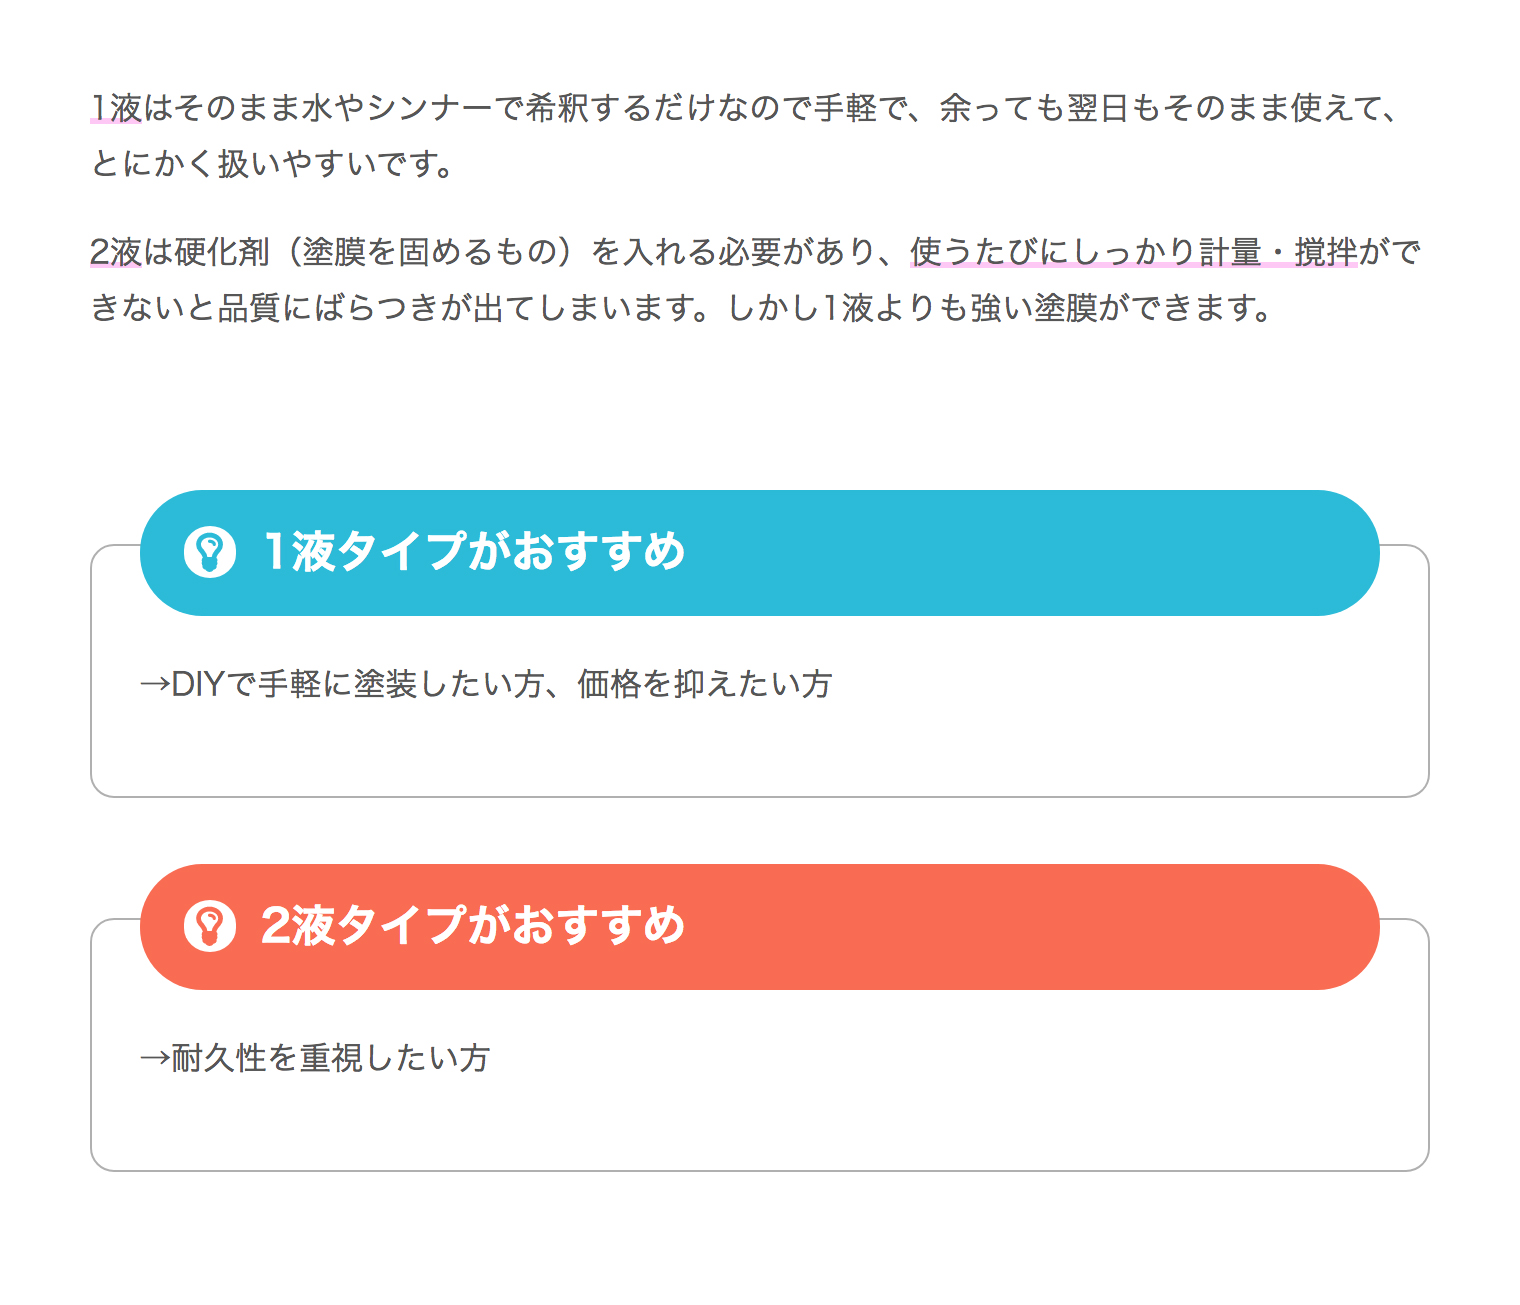1520x1305 pixels.
Task: Click the blue 1液タイプがおすすめ heading
Action: point(473,552)
